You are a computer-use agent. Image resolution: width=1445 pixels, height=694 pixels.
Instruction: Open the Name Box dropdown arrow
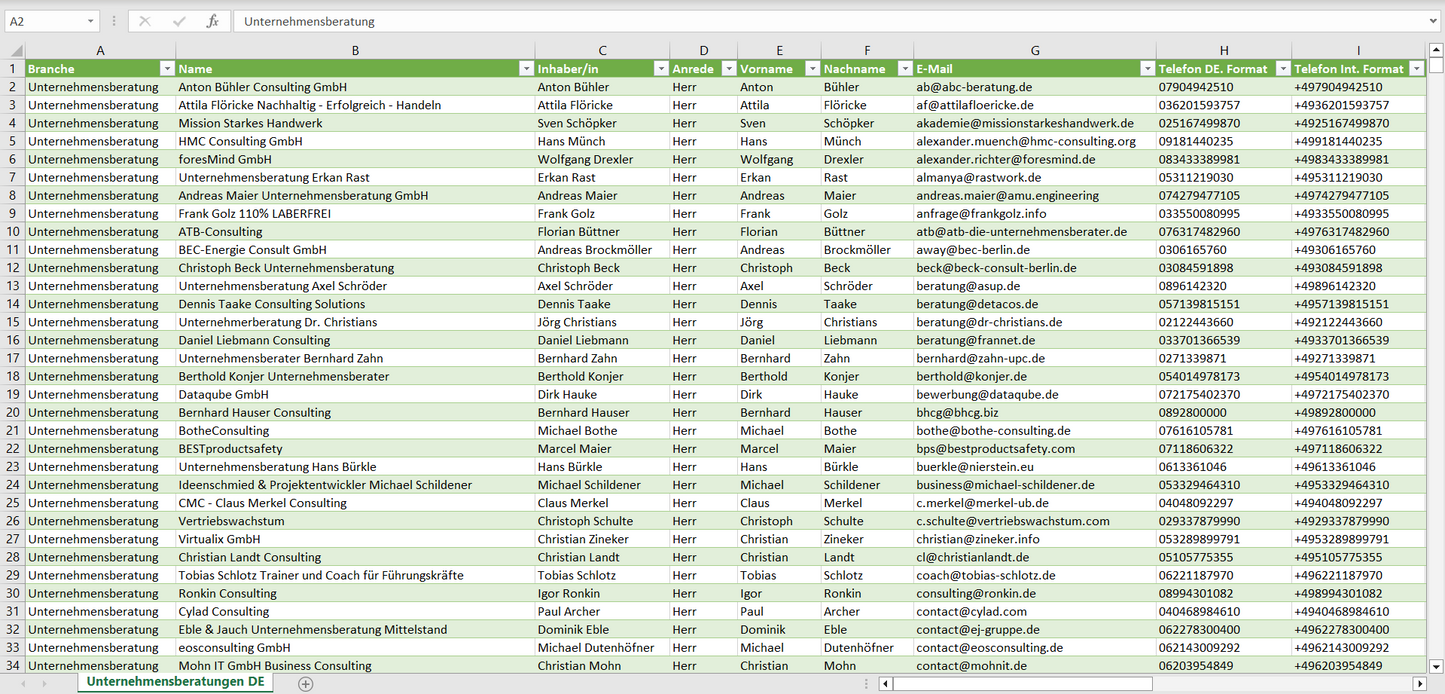pos(90,21)
